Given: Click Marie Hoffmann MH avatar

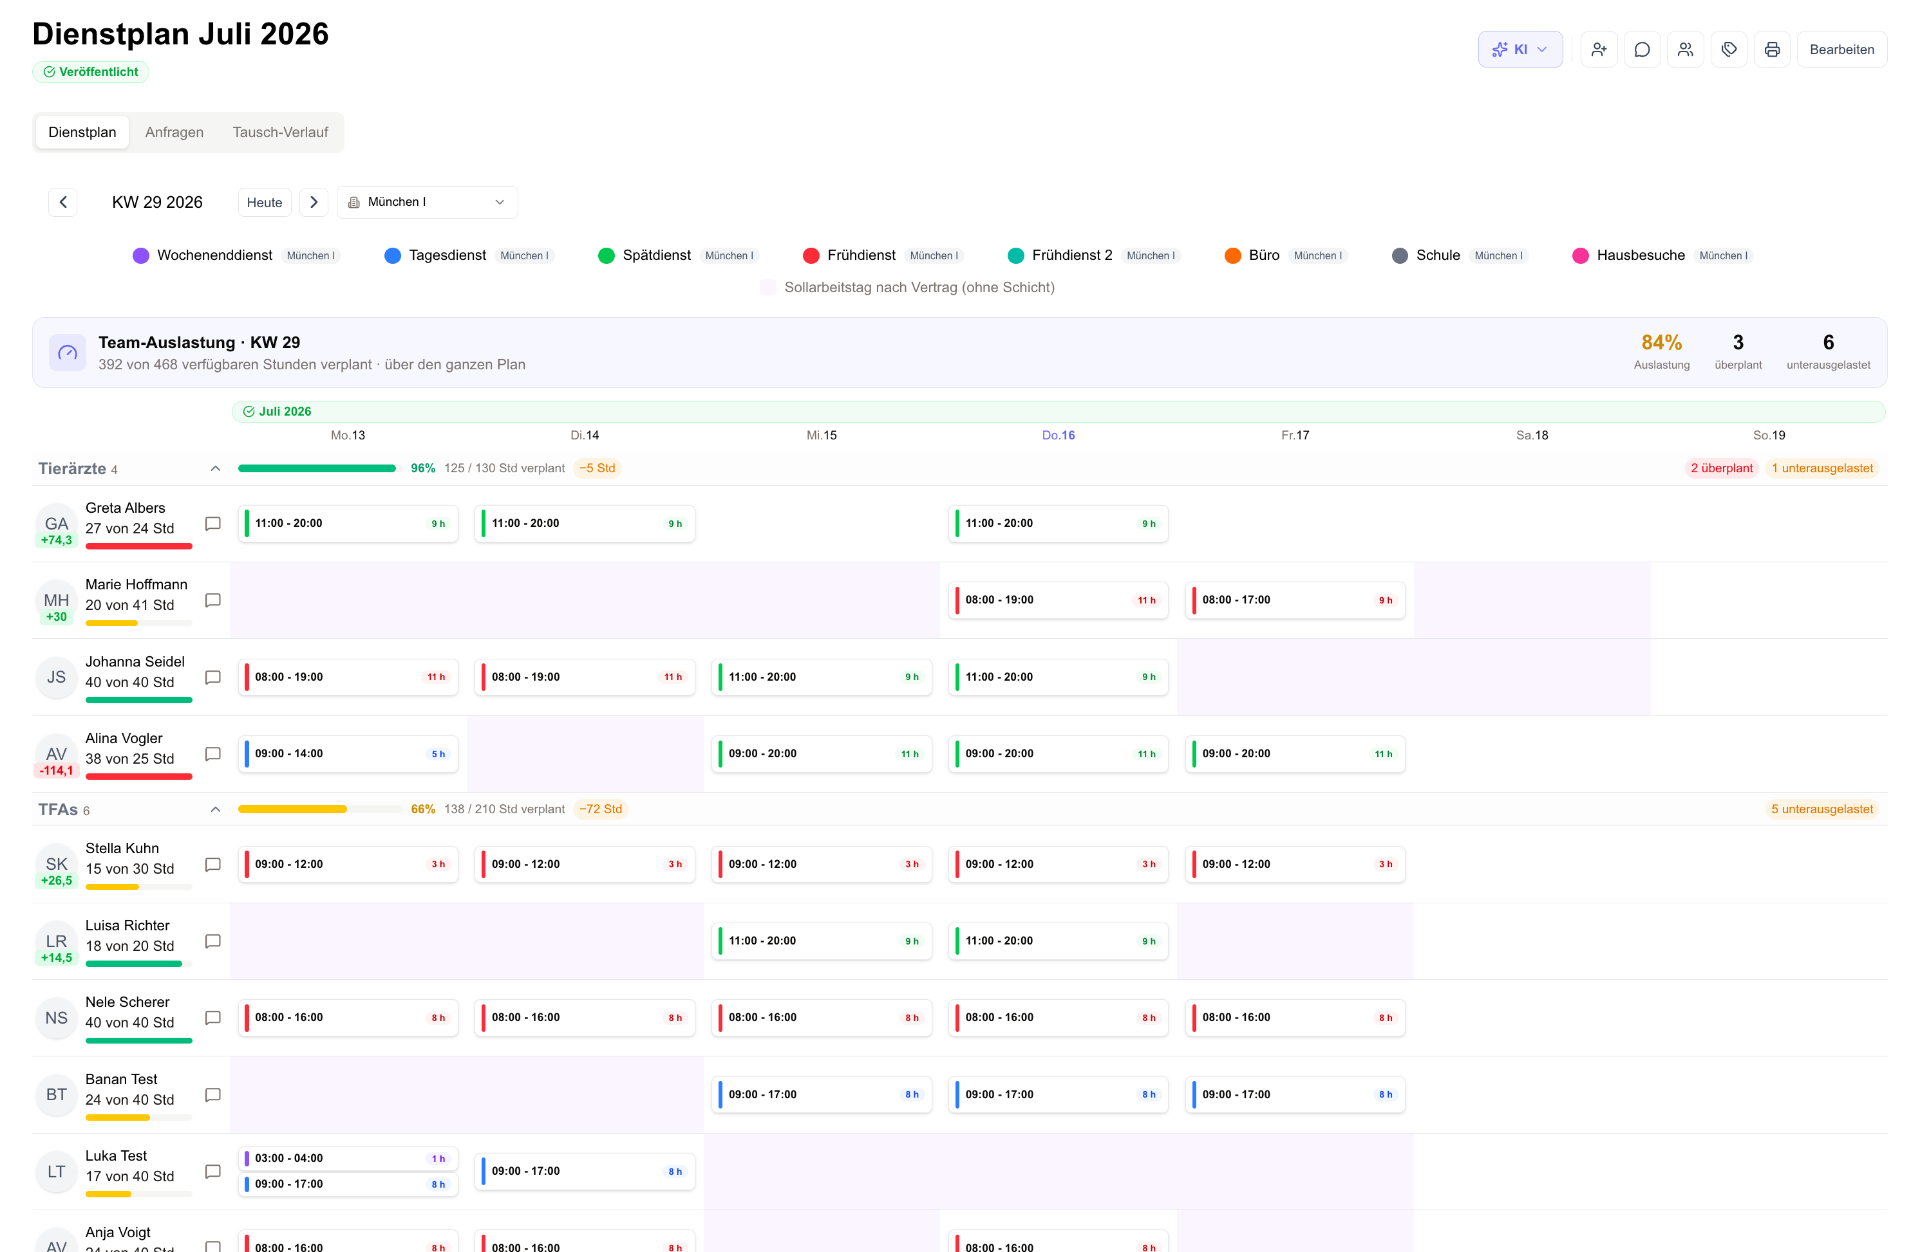Looking at the screenshot, I should (x=57, y=601).
